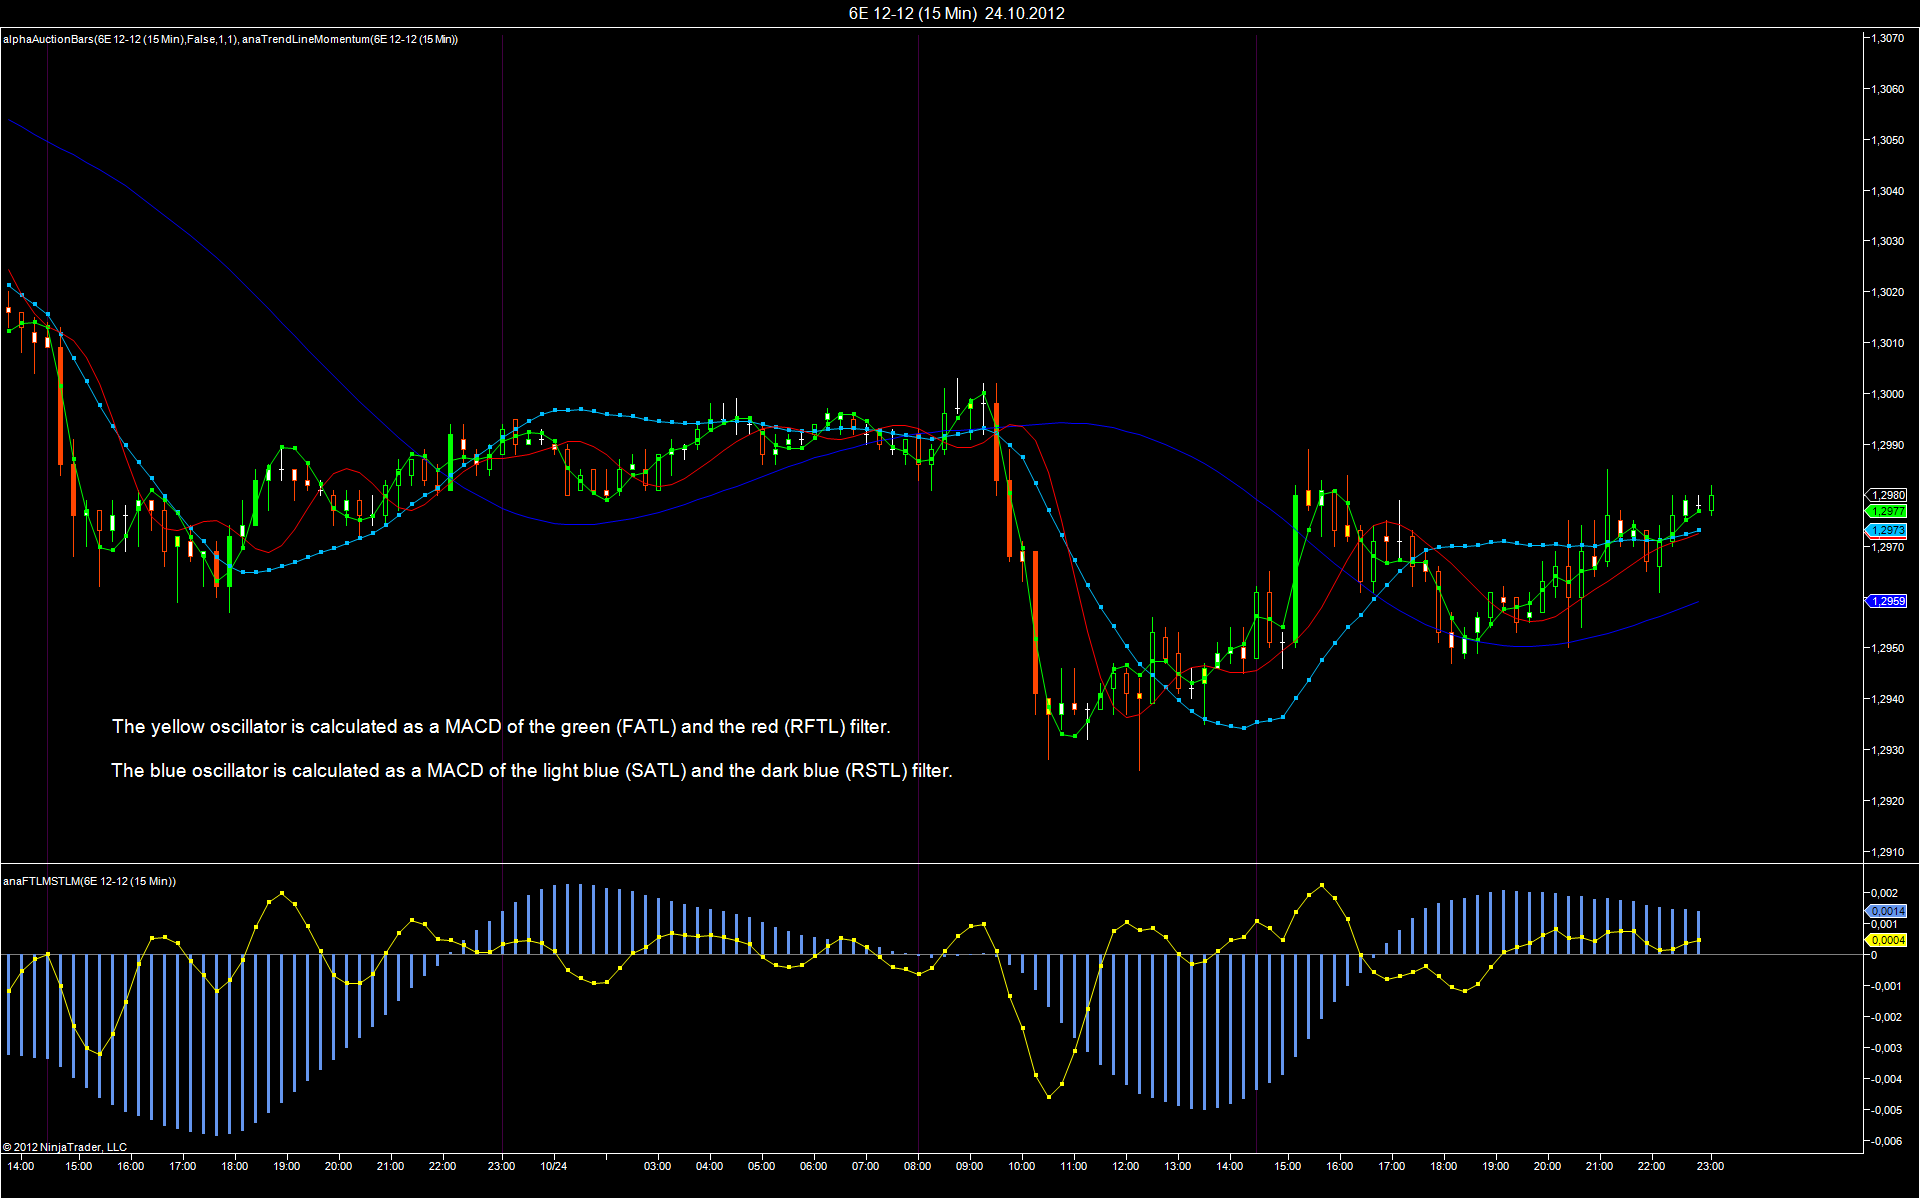Image resolution: width=1920 pixels, height=1199 pixels.
Task: Click the NinjaTrader, LLC copyright text
Action: click(65, 1147)
